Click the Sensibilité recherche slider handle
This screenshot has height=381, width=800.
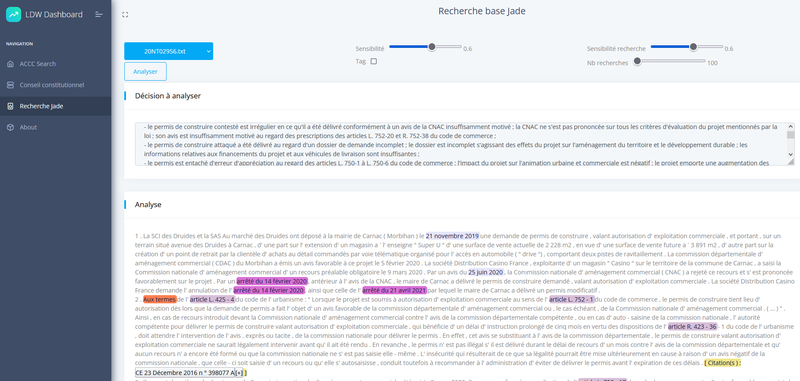tap(693, 47)
